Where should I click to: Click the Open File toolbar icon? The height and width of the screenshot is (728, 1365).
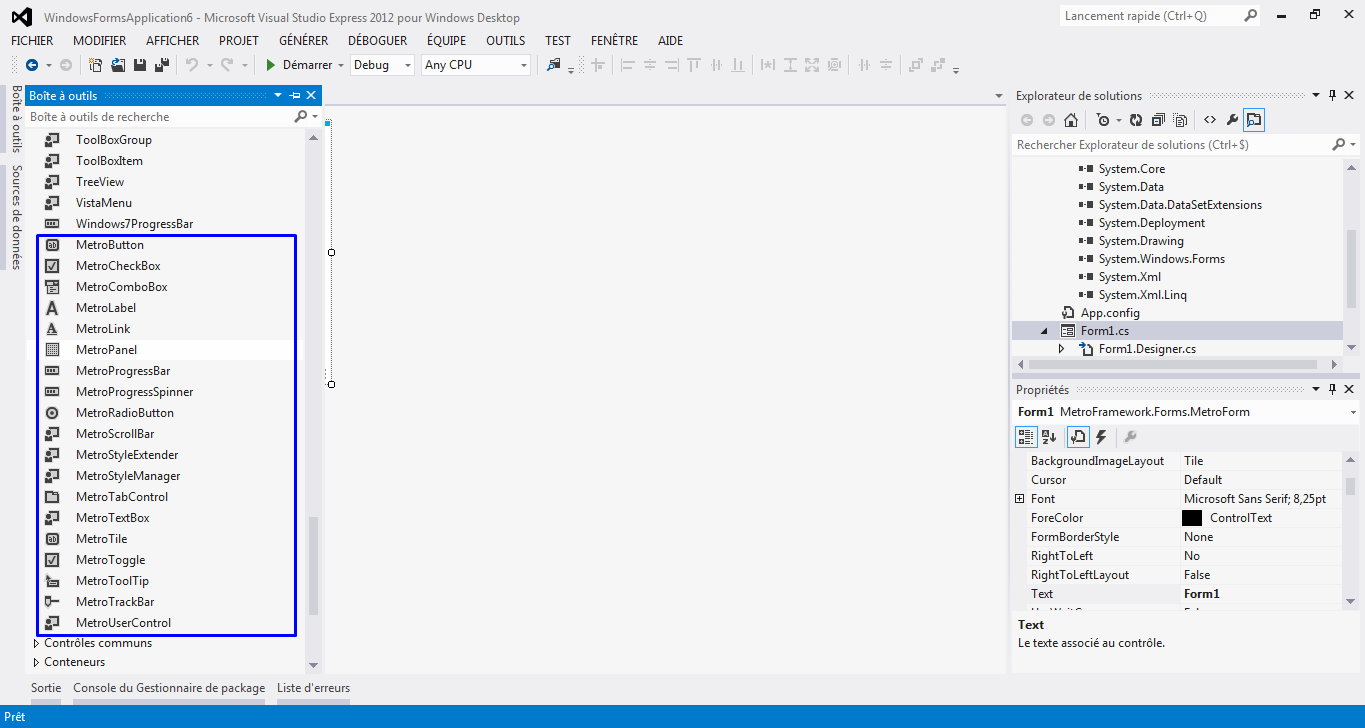click(118, 65)
